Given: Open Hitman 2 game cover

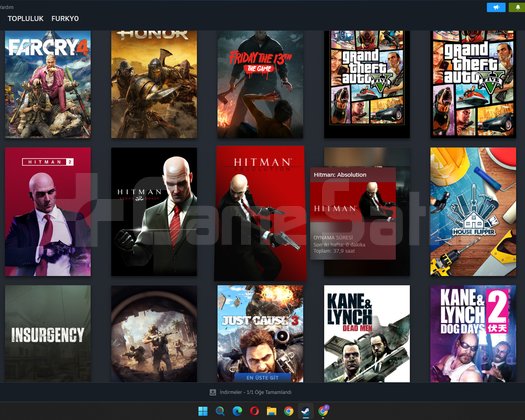Looking at the screenshot, I should pos(48,212).
